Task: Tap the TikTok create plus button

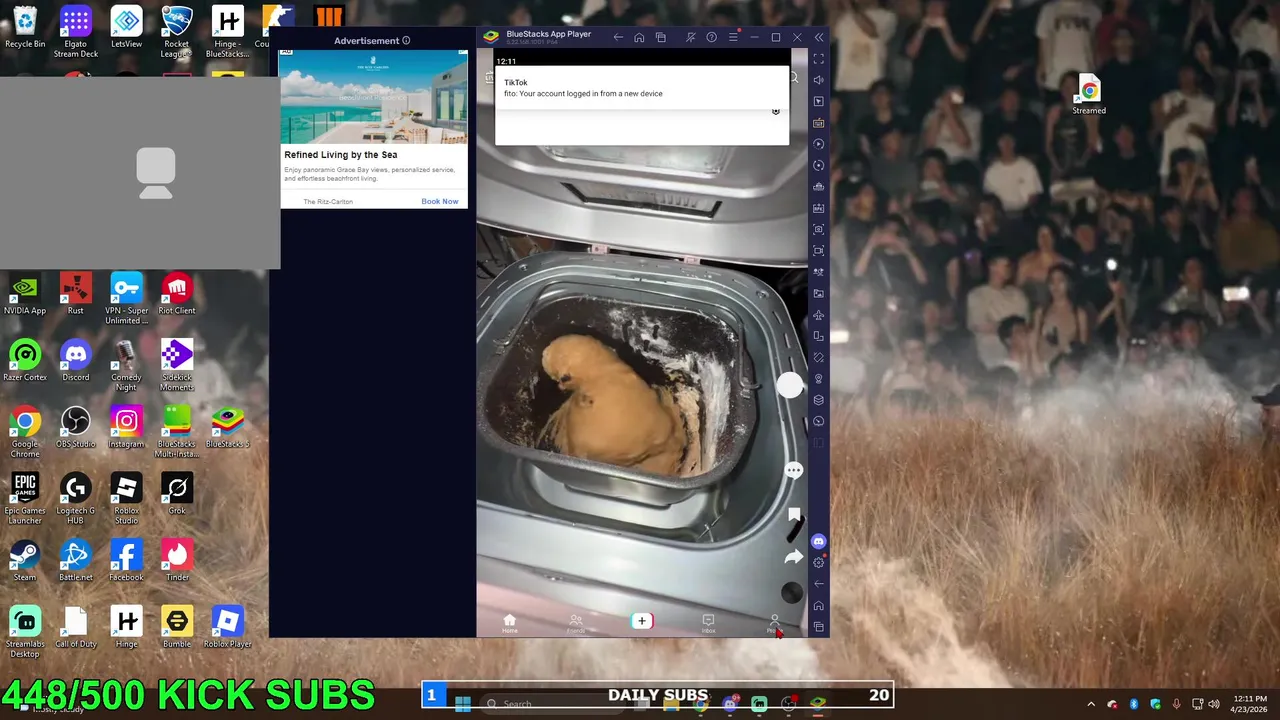Action: 642,621
